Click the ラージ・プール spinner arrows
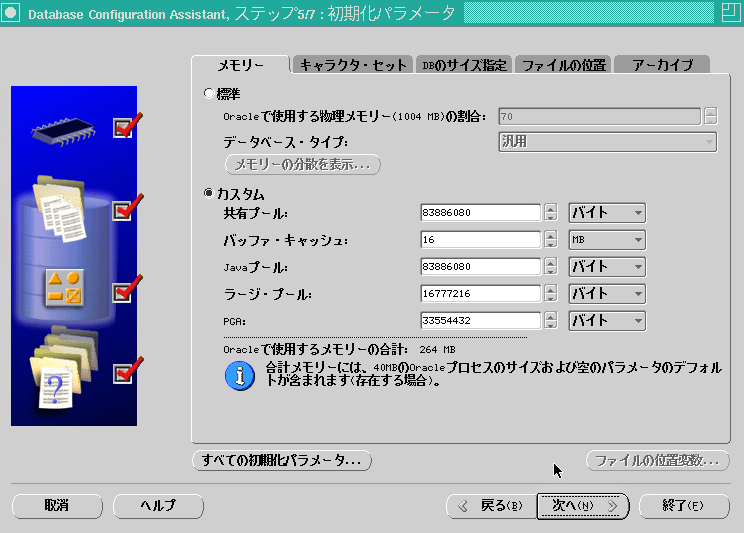 tap(550, 294)
